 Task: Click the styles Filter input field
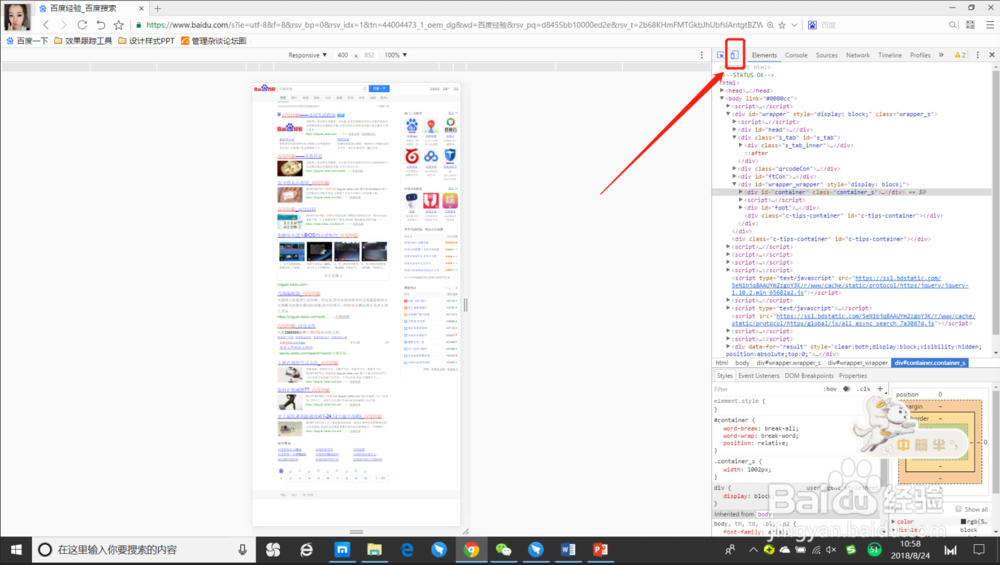point(765,388)
